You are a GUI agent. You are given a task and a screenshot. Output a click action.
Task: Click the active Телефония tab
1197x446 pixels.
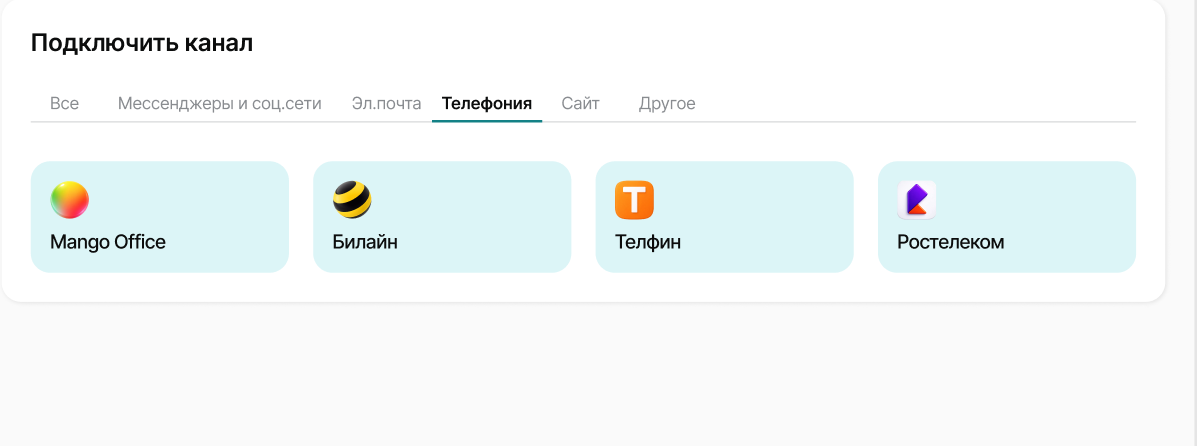pos(487,103)
